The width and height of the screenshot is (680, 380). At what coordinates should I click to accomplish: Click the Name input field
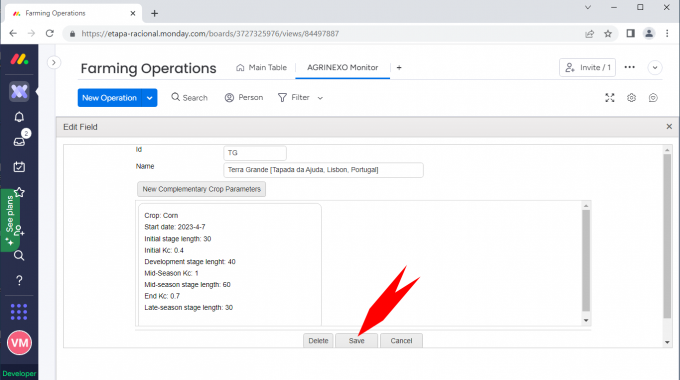pos(324,170)
